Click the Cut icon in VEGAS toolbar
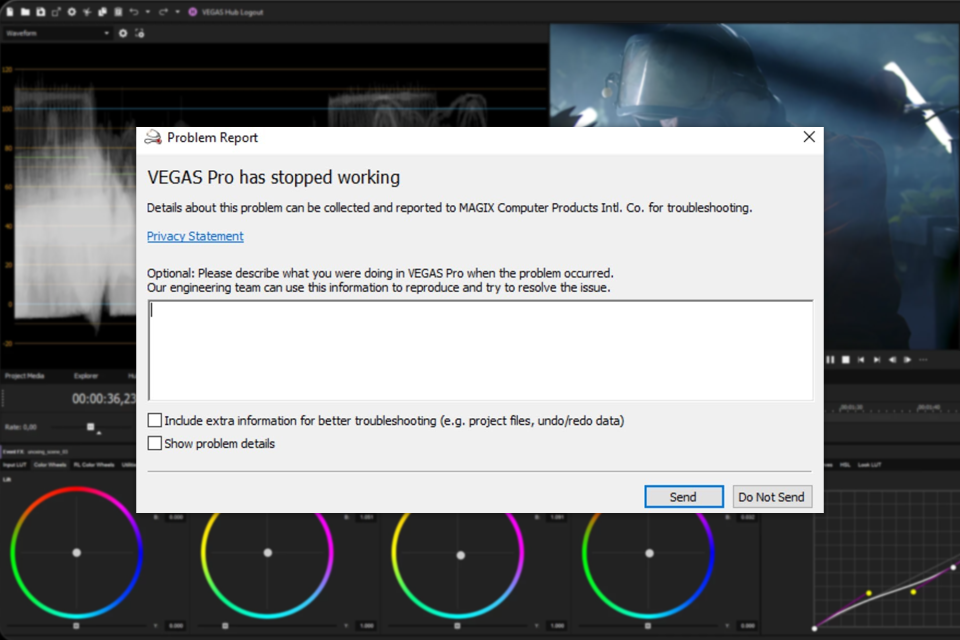The height and width of the screenshot is (640, 960). [x=87, y=12]
